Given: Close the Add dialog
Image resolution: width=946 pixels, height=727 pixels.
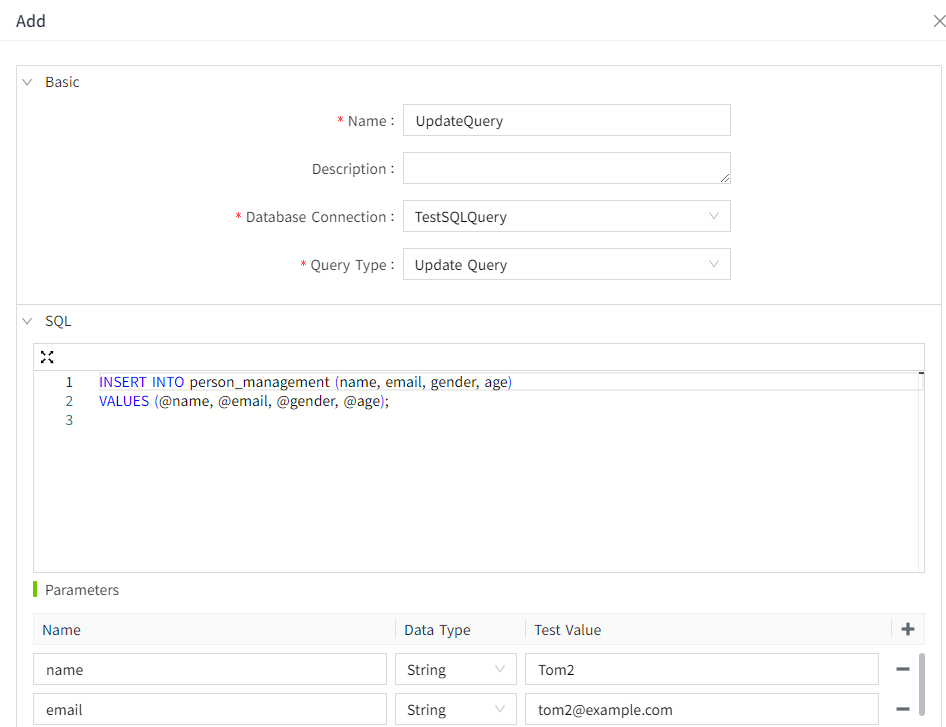Looking at the screenshot, I should pos(938,21).
